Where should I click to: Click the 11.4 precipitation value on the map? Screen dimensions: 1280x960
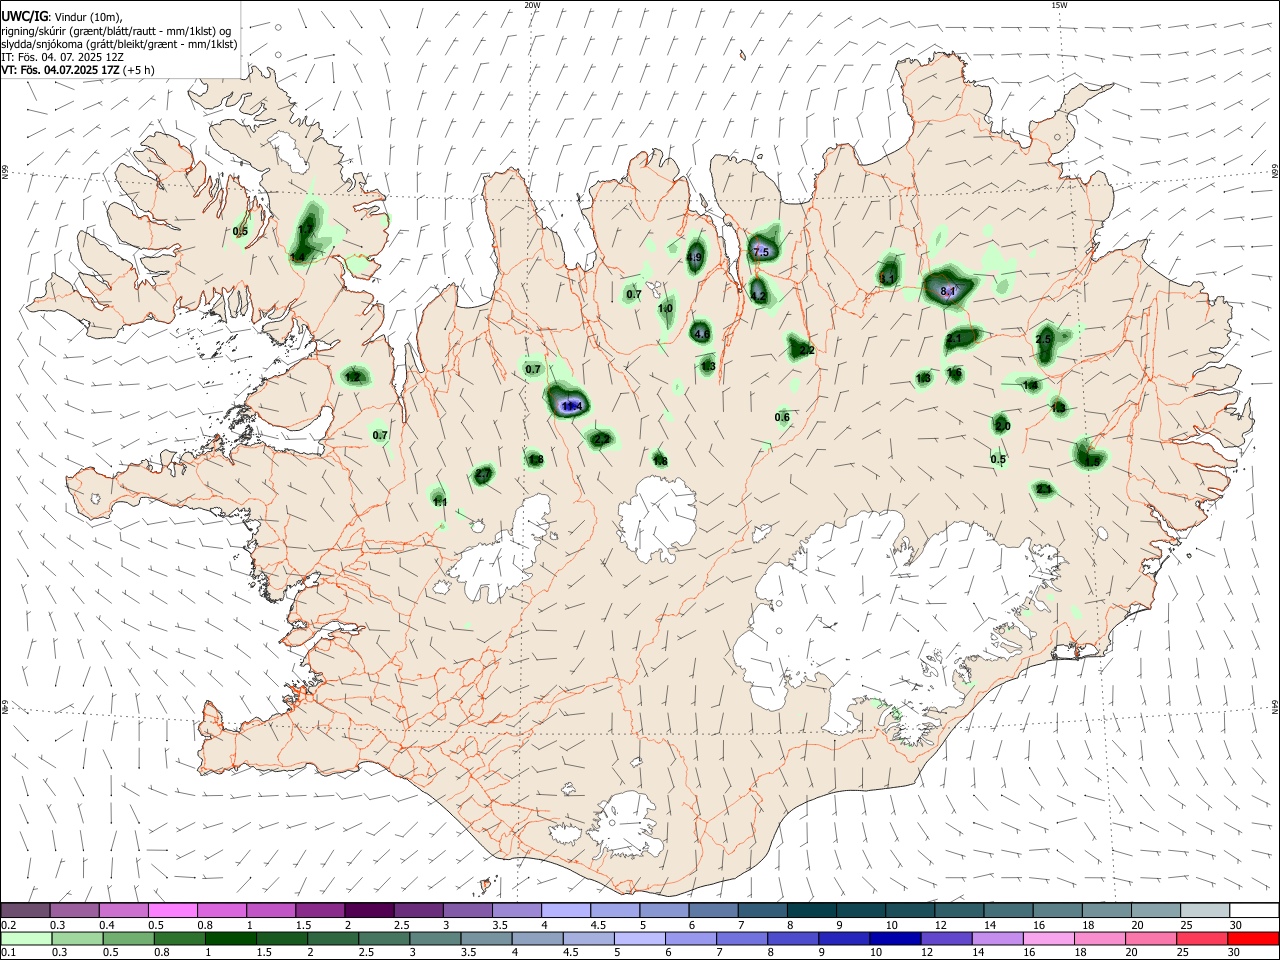pyautogui.click(x=571, y=406)
